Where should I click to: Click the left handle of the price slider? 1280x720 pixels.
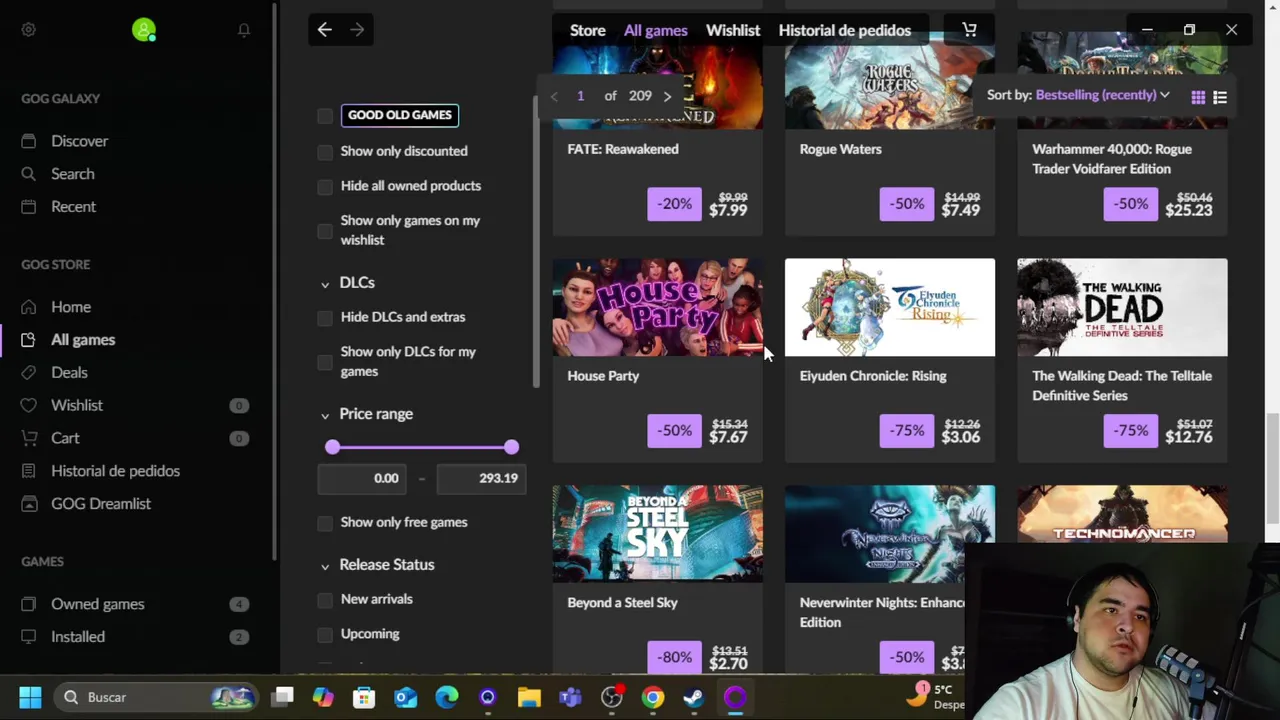pyautogui.click(x=332, y=448)
